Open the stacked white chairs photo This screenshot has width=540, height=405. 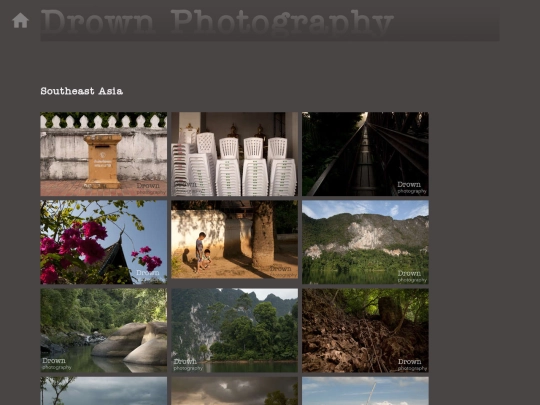235,154
